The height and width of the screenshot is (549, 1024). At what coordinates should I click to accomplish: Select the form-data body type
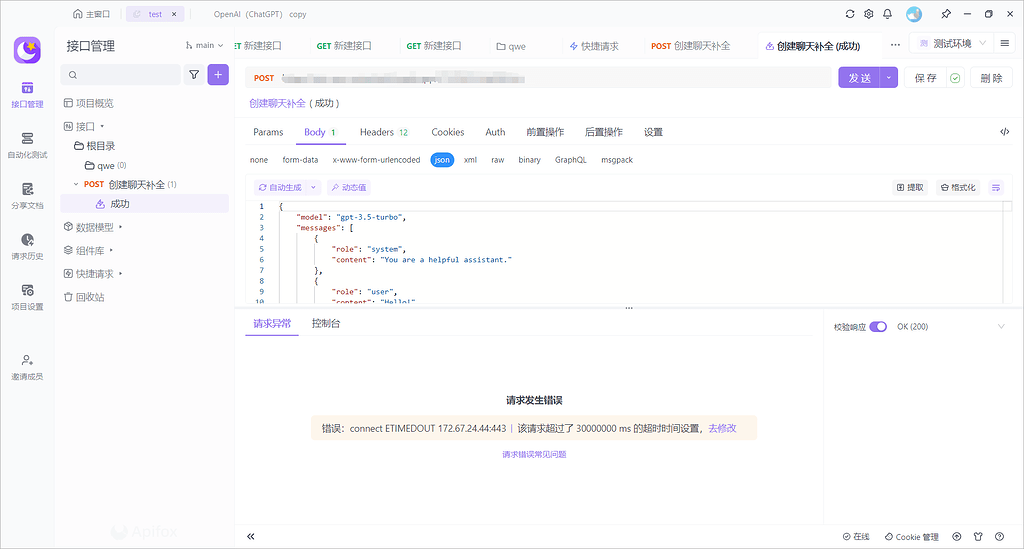[x=300, y=160]
